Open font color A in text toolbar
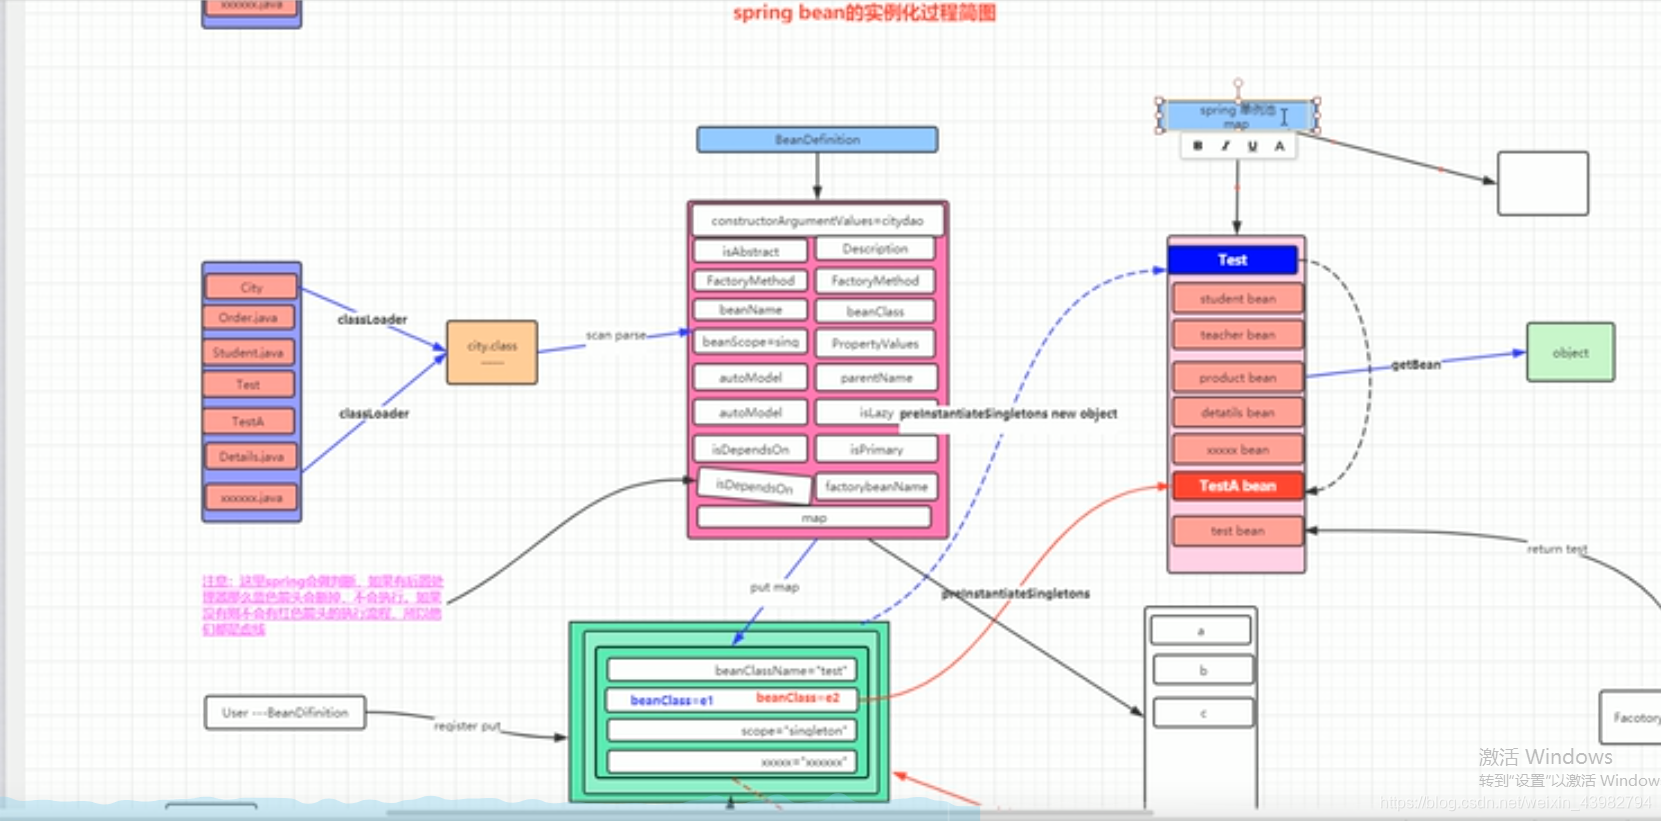The height and width of the screenshot is (821, 1661). pos(1279,146)
